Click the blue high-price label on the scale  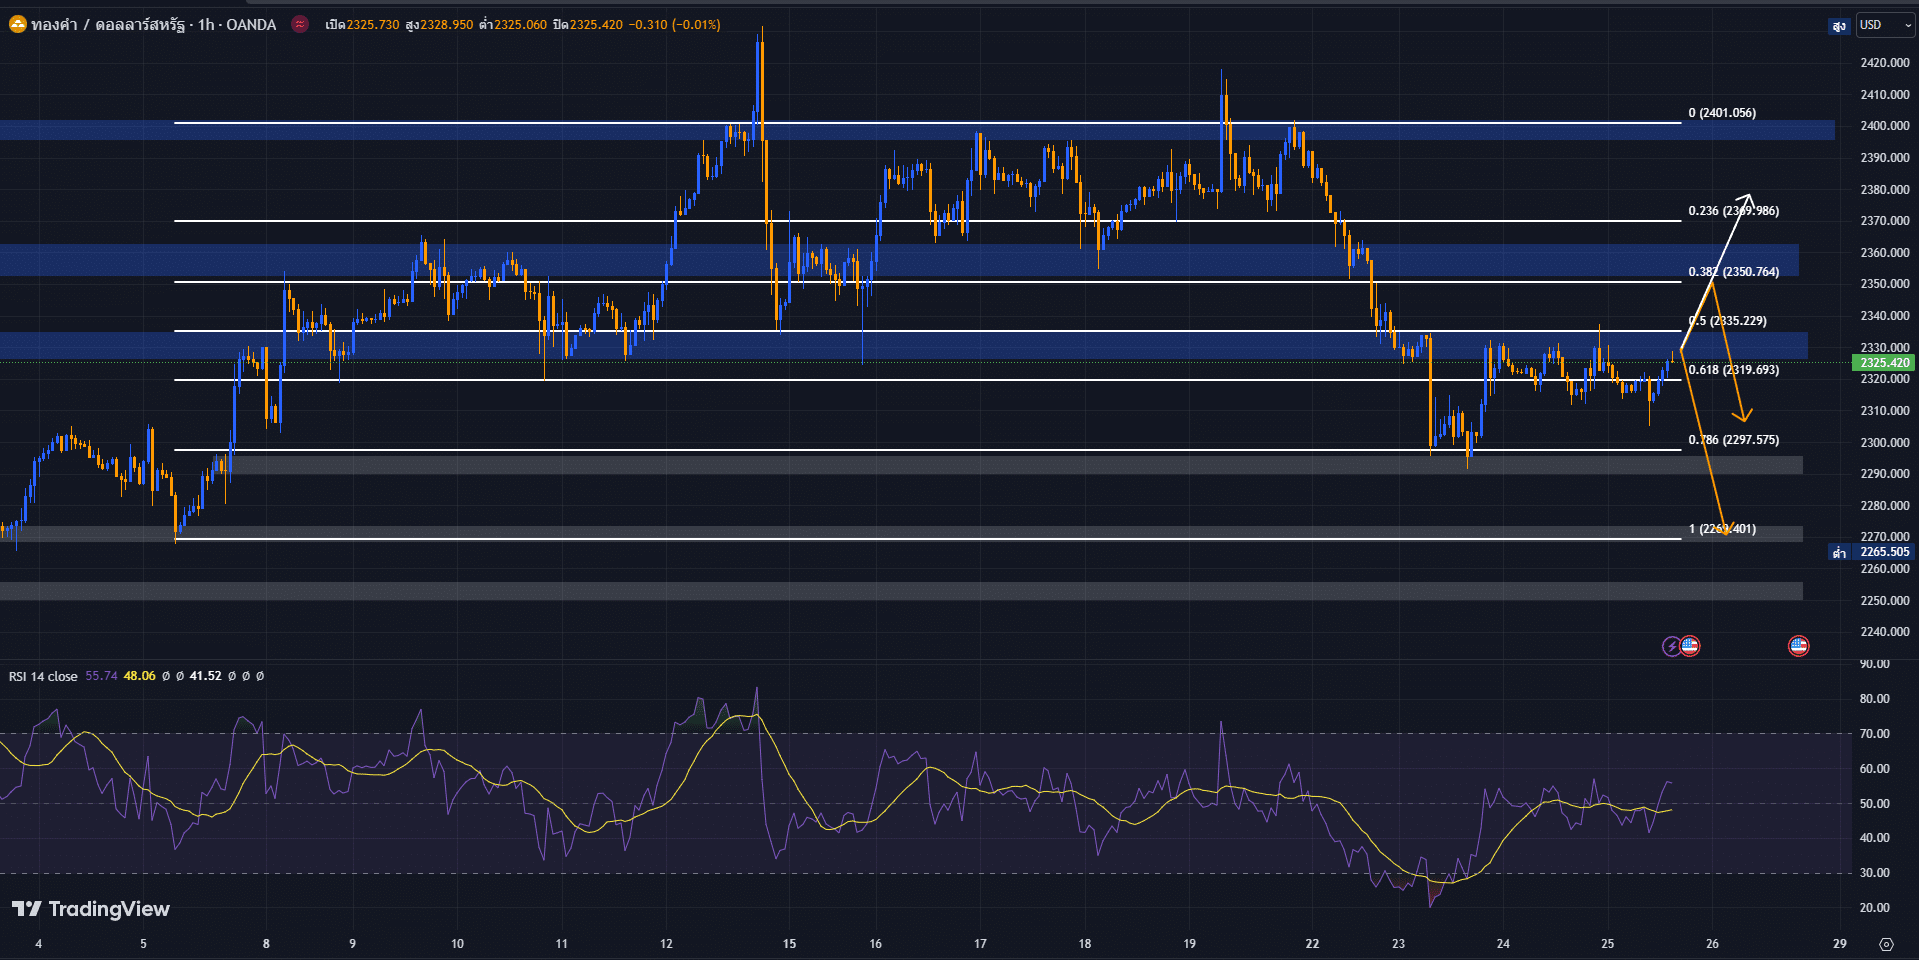[x=1838, y=26]
